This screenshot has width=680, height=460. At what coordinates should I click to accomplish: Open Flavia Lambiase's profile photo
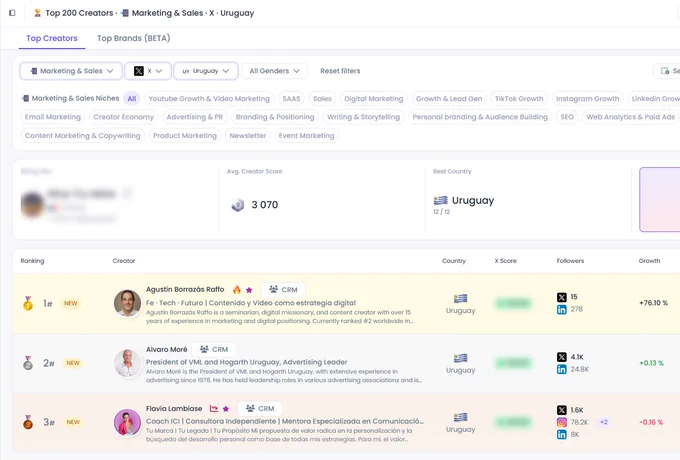click(x=128, y=422)
